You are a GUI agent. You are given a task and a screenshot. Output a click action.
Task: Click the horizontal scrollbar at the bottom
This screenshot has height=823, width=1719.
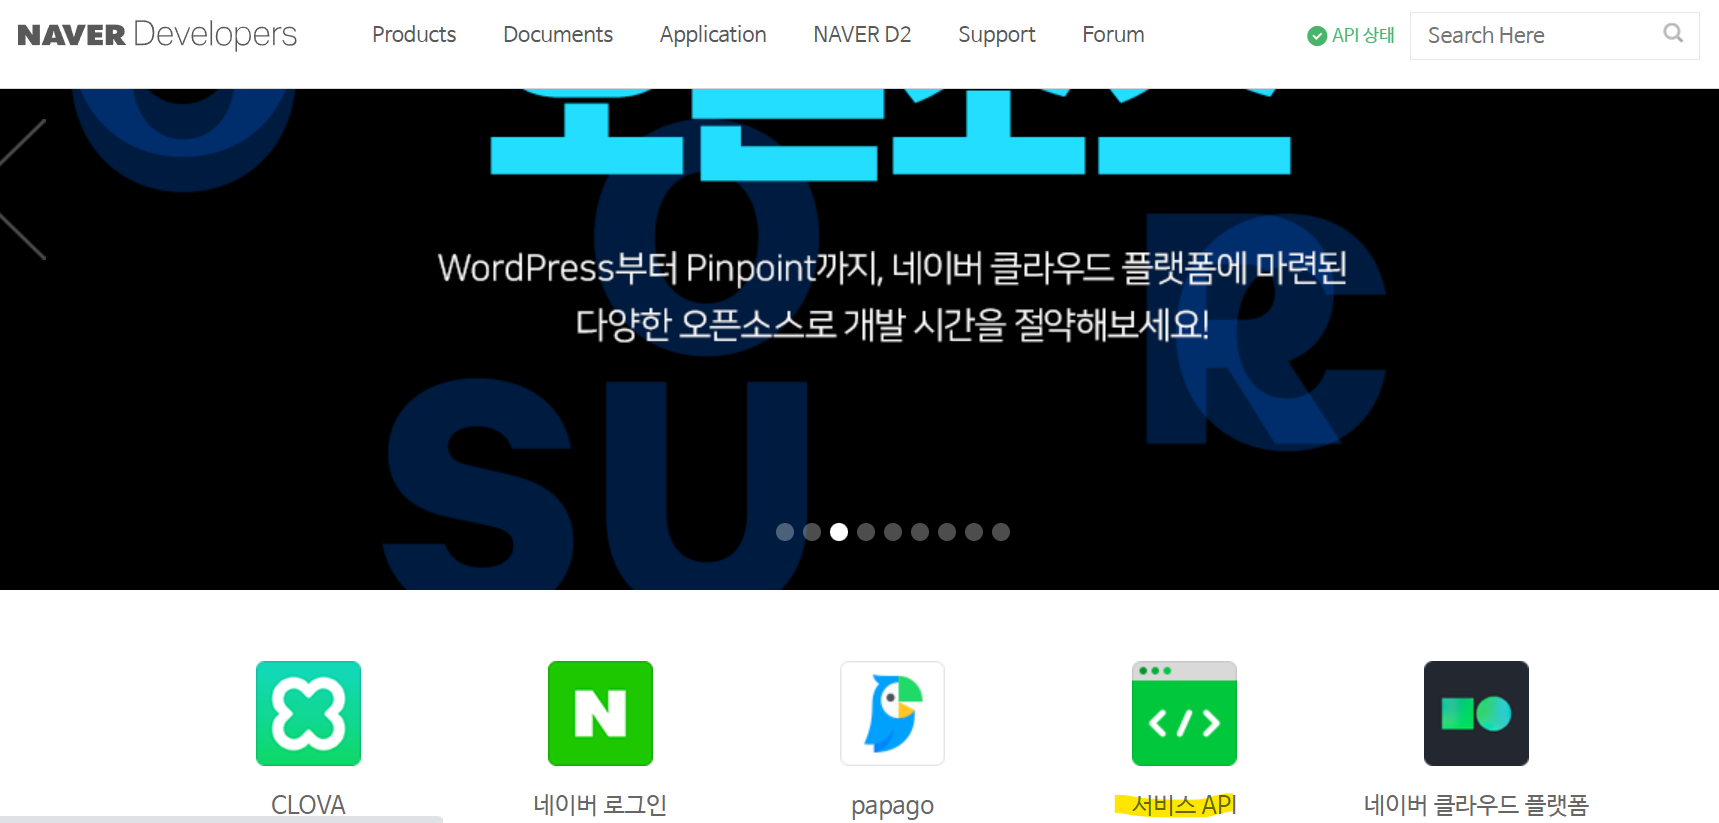[221, 819]
